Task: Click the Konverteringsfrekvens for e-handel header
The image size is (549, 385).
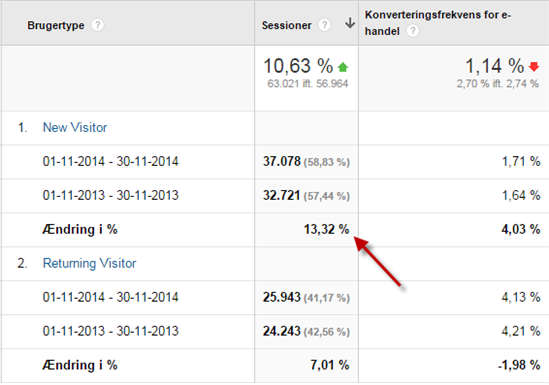Action: (x=438, y=23)
